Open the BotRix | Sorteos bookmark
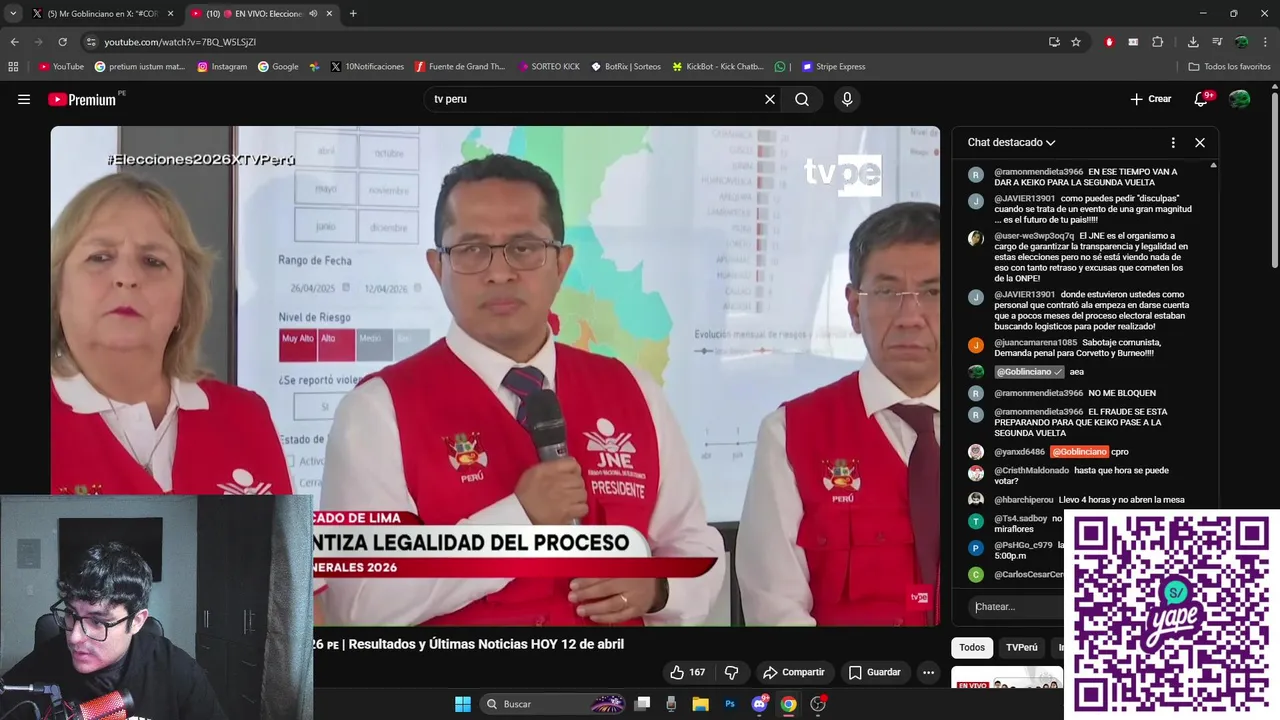This screenshot has height=720, width=1280. point(626,67)
